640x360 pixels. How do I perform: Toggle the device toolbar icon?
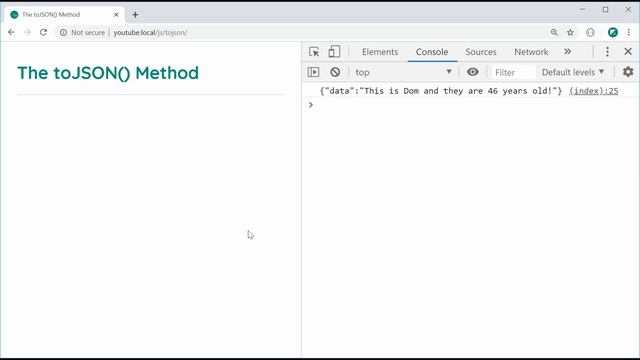pyautogui.click(x=334, y=52)
